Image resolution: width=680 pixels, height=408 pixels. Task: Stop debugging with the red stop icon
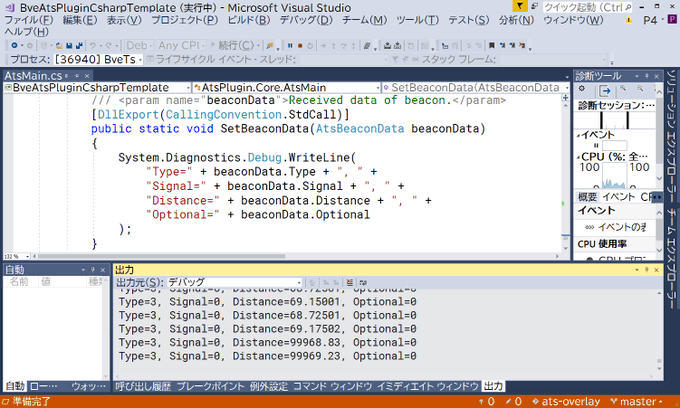pyautogui.click(x=300, y=45)
